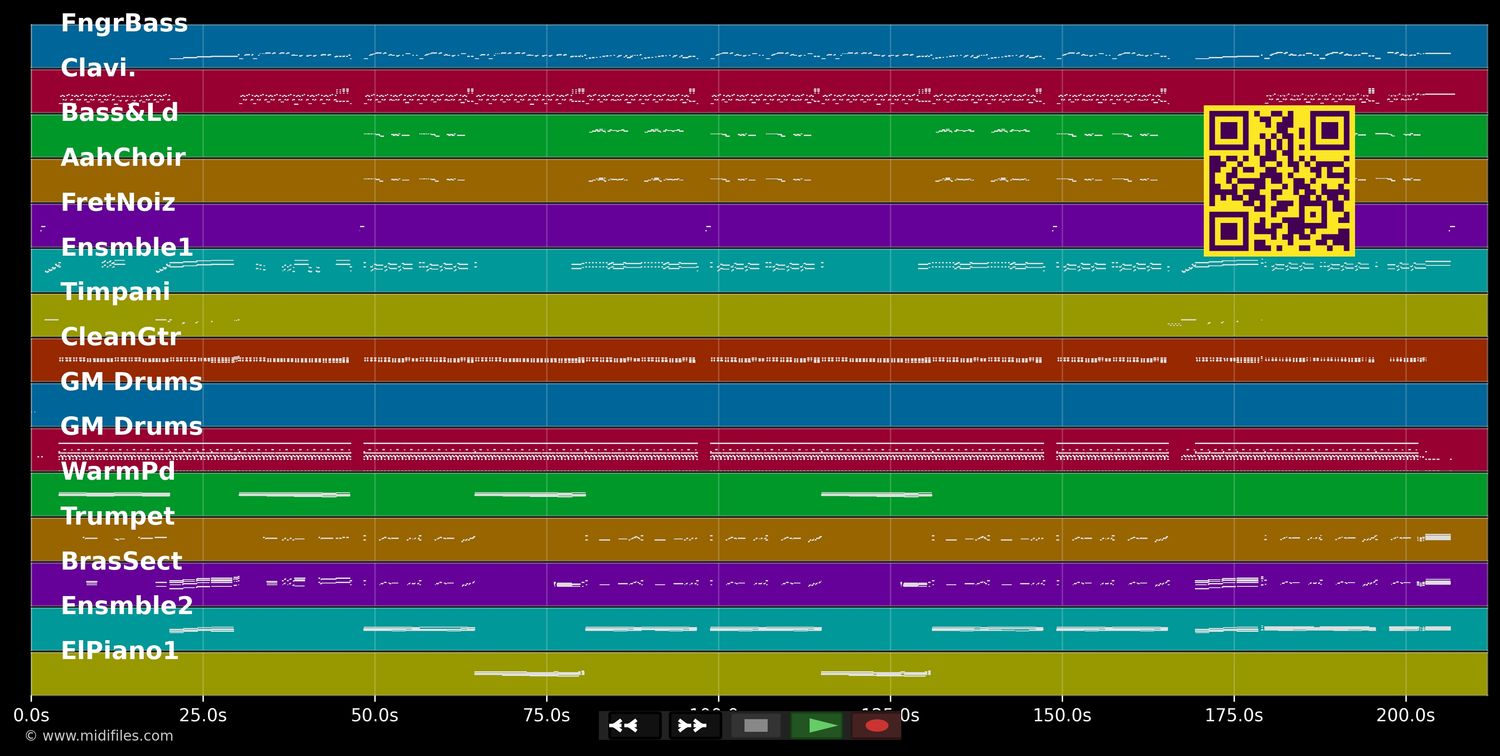The height and width of the screenshot is (756, 1500).
Task: Jump to the 50.0s timeline marker
Action: pos(375,715)
